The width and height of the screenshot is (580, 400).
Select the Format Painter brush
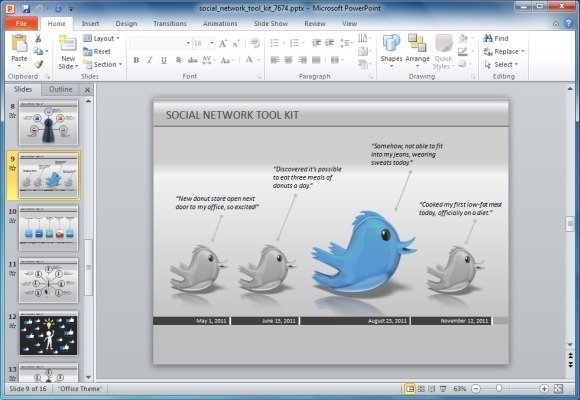pyautogui.click(x=38, y=64)
